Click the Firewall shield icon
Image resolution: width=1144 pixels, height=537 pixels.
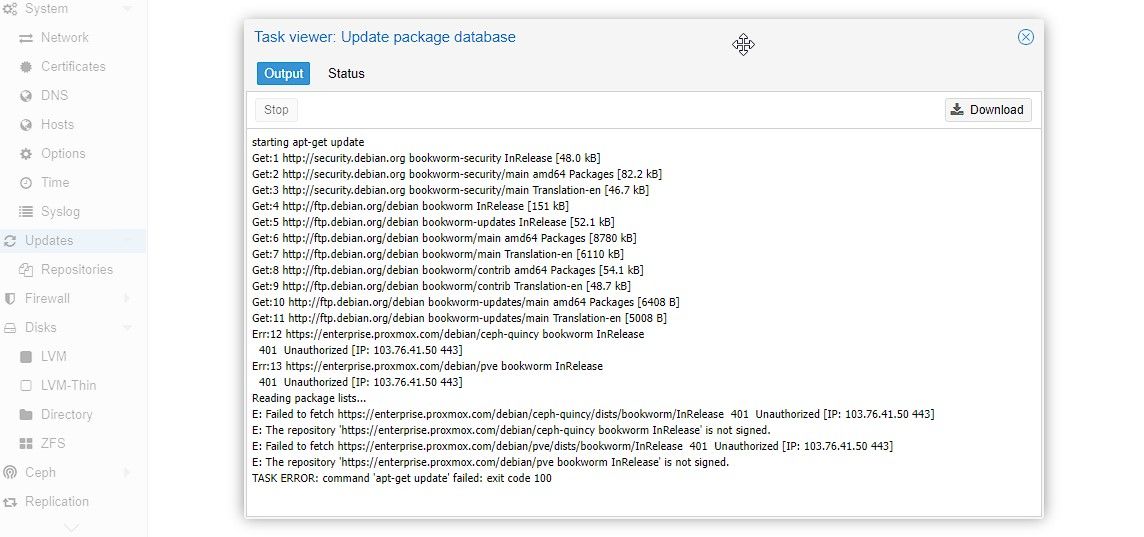pos(10,299)
